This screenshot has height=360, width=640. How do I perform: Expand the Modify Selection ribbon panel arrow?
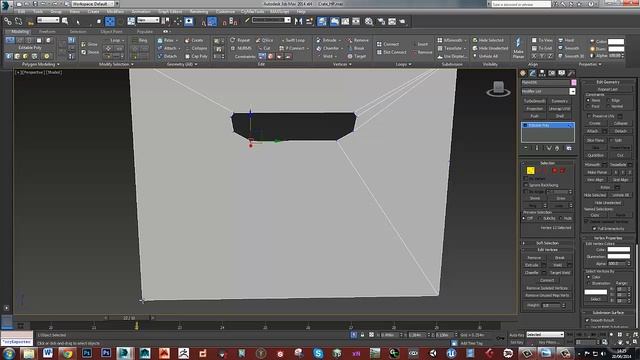[132, 64]
